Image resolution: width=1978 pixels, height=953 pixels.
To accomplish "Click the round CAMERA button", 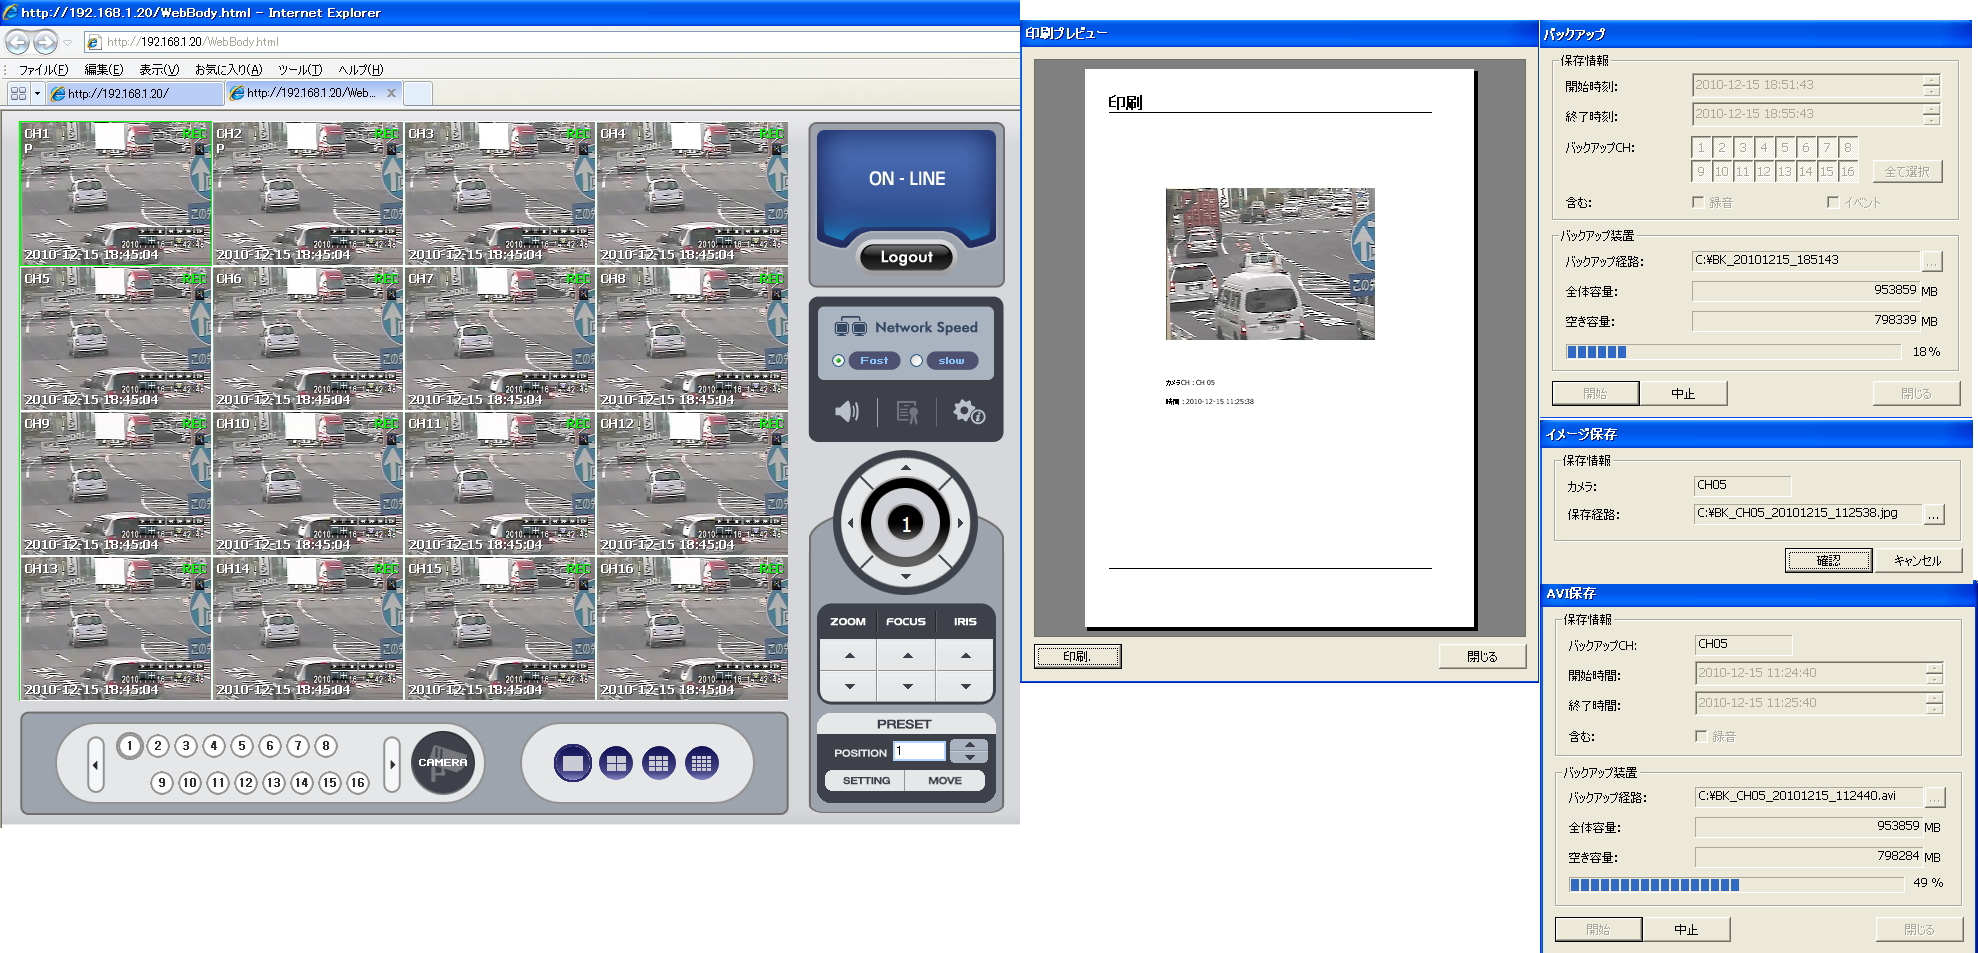I will [x=443, y=763].
